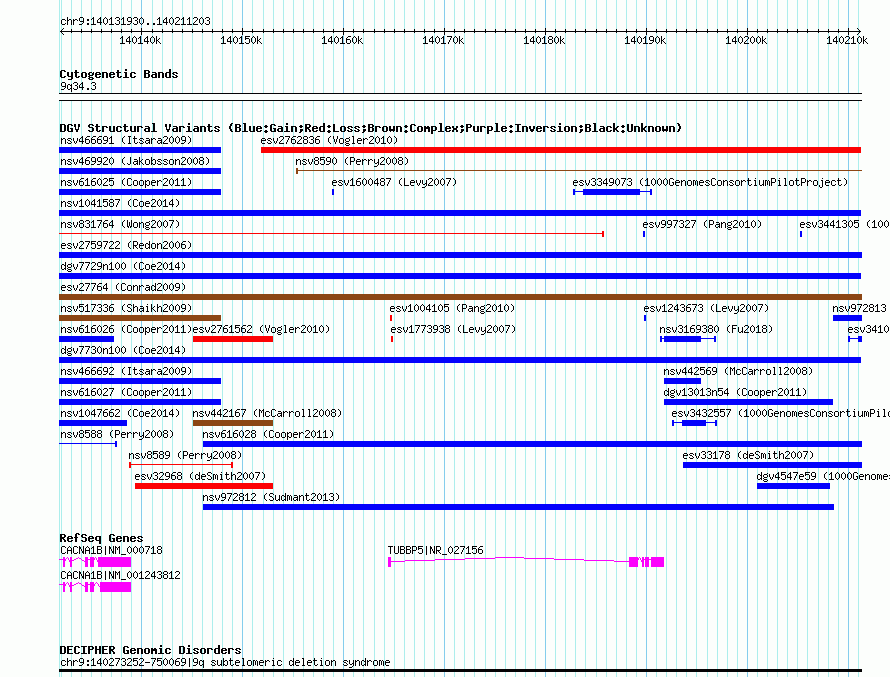Click the chr9:140131930..140211203 coordinate label

pos(135,21)
